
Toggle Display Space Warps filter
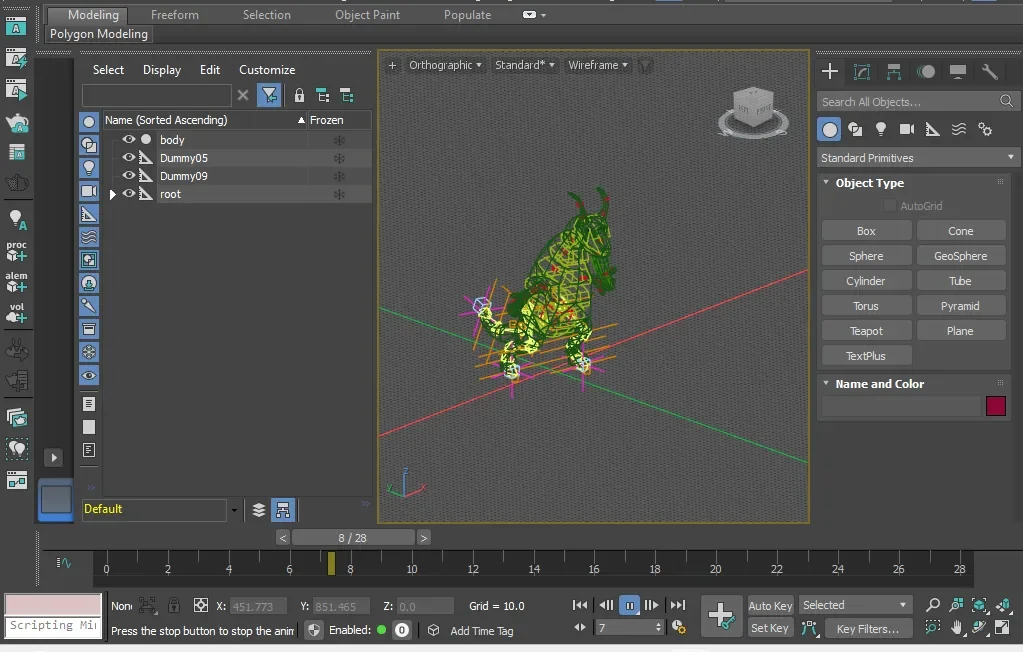(x=89, y=237)
